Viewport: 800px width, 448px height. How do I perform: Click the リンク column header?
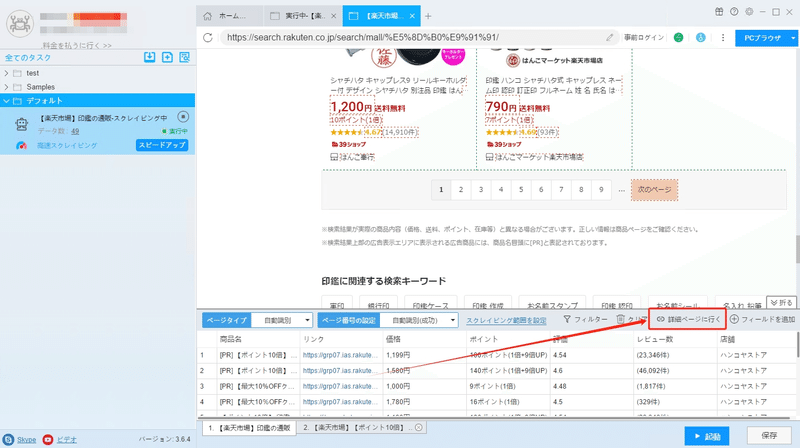click(x=341, y=339)
